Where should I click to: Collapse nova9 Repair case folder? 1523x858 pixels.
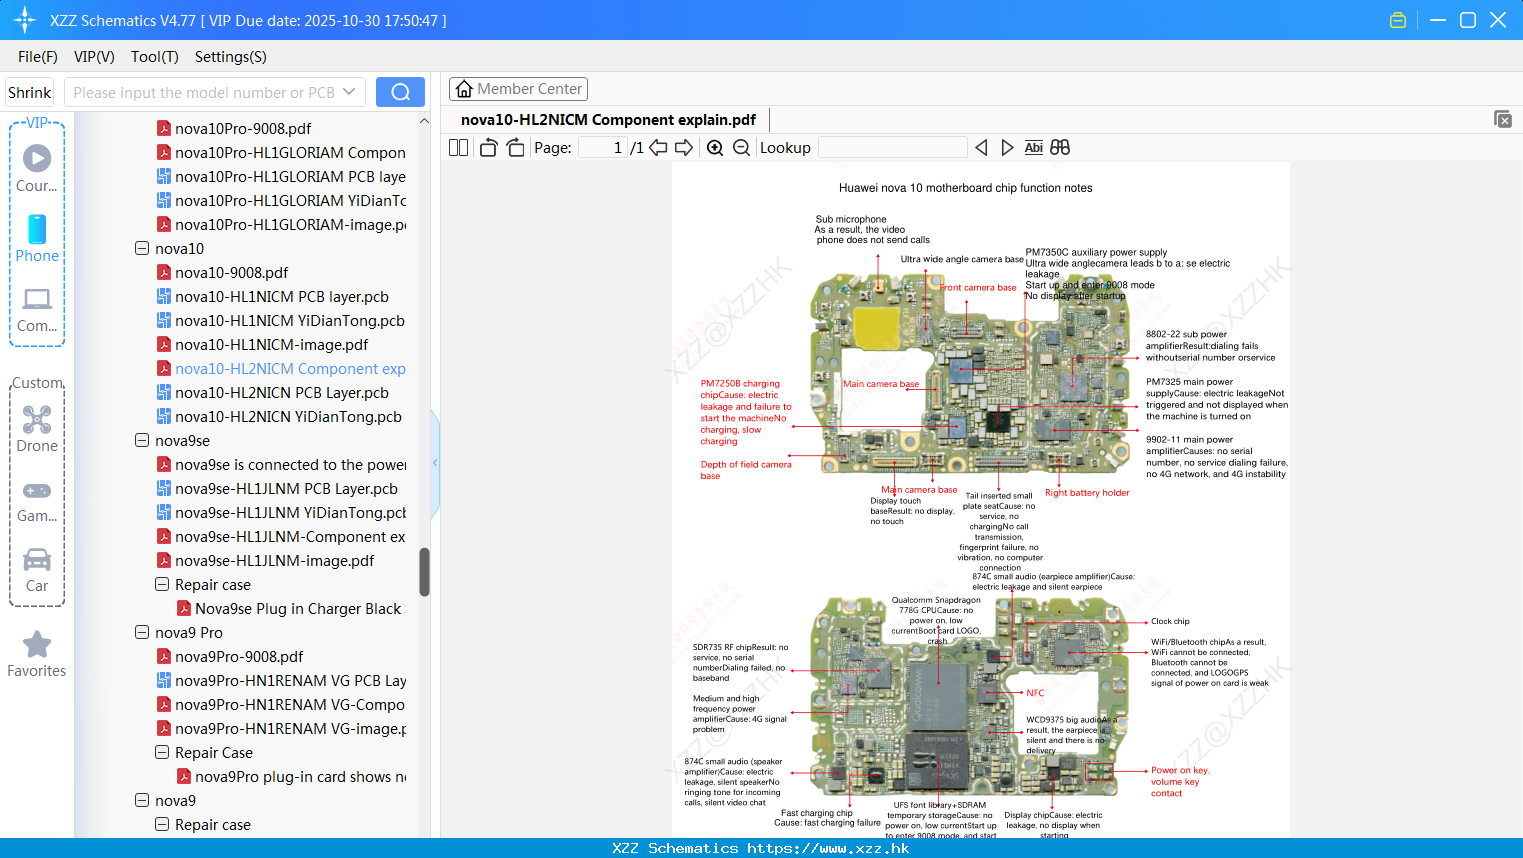pos(162,824)
